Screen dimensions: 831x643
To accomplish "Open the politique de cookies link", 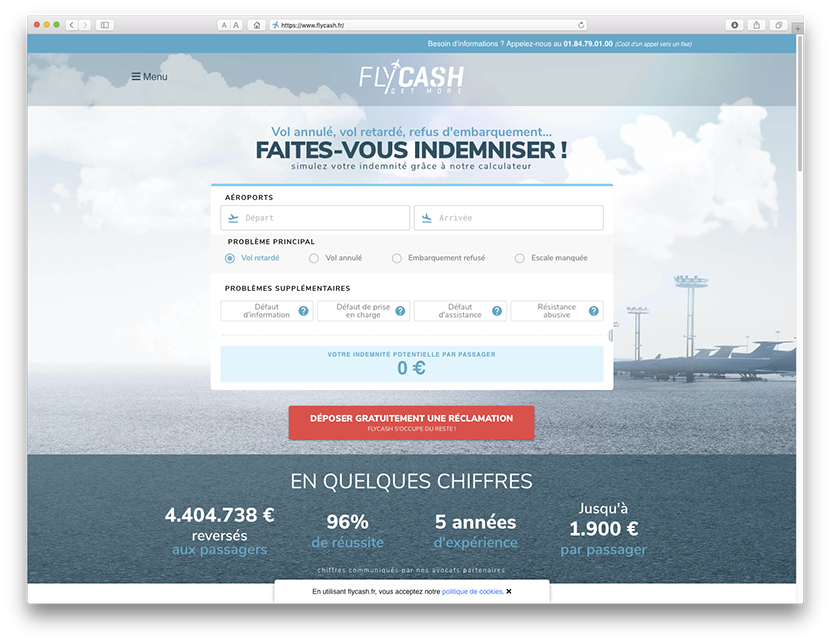I will point(472,592).
